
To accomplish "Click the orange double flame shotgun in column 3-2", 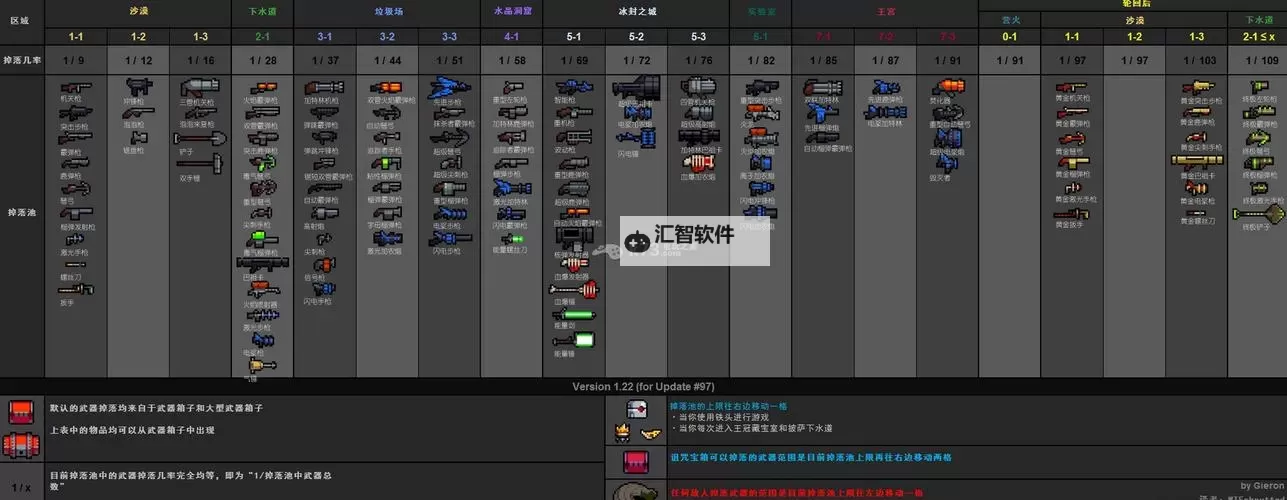I will pos(386,88).
